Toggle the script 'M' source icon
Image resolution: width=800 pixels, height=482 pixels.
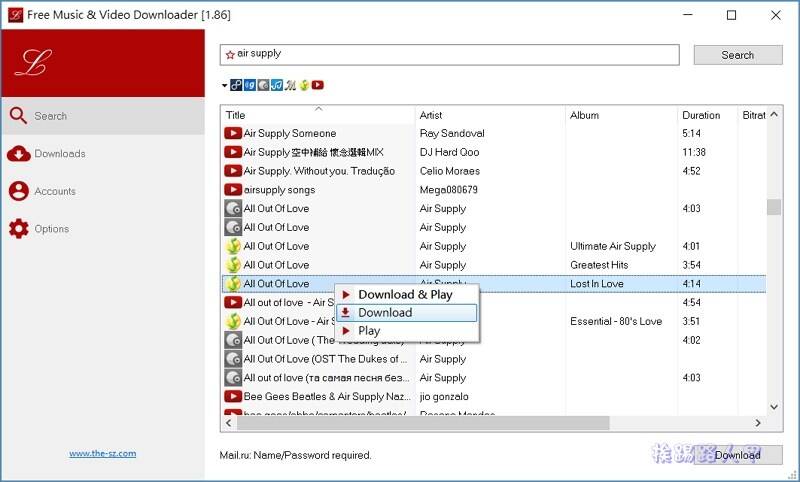coord(290,85)
